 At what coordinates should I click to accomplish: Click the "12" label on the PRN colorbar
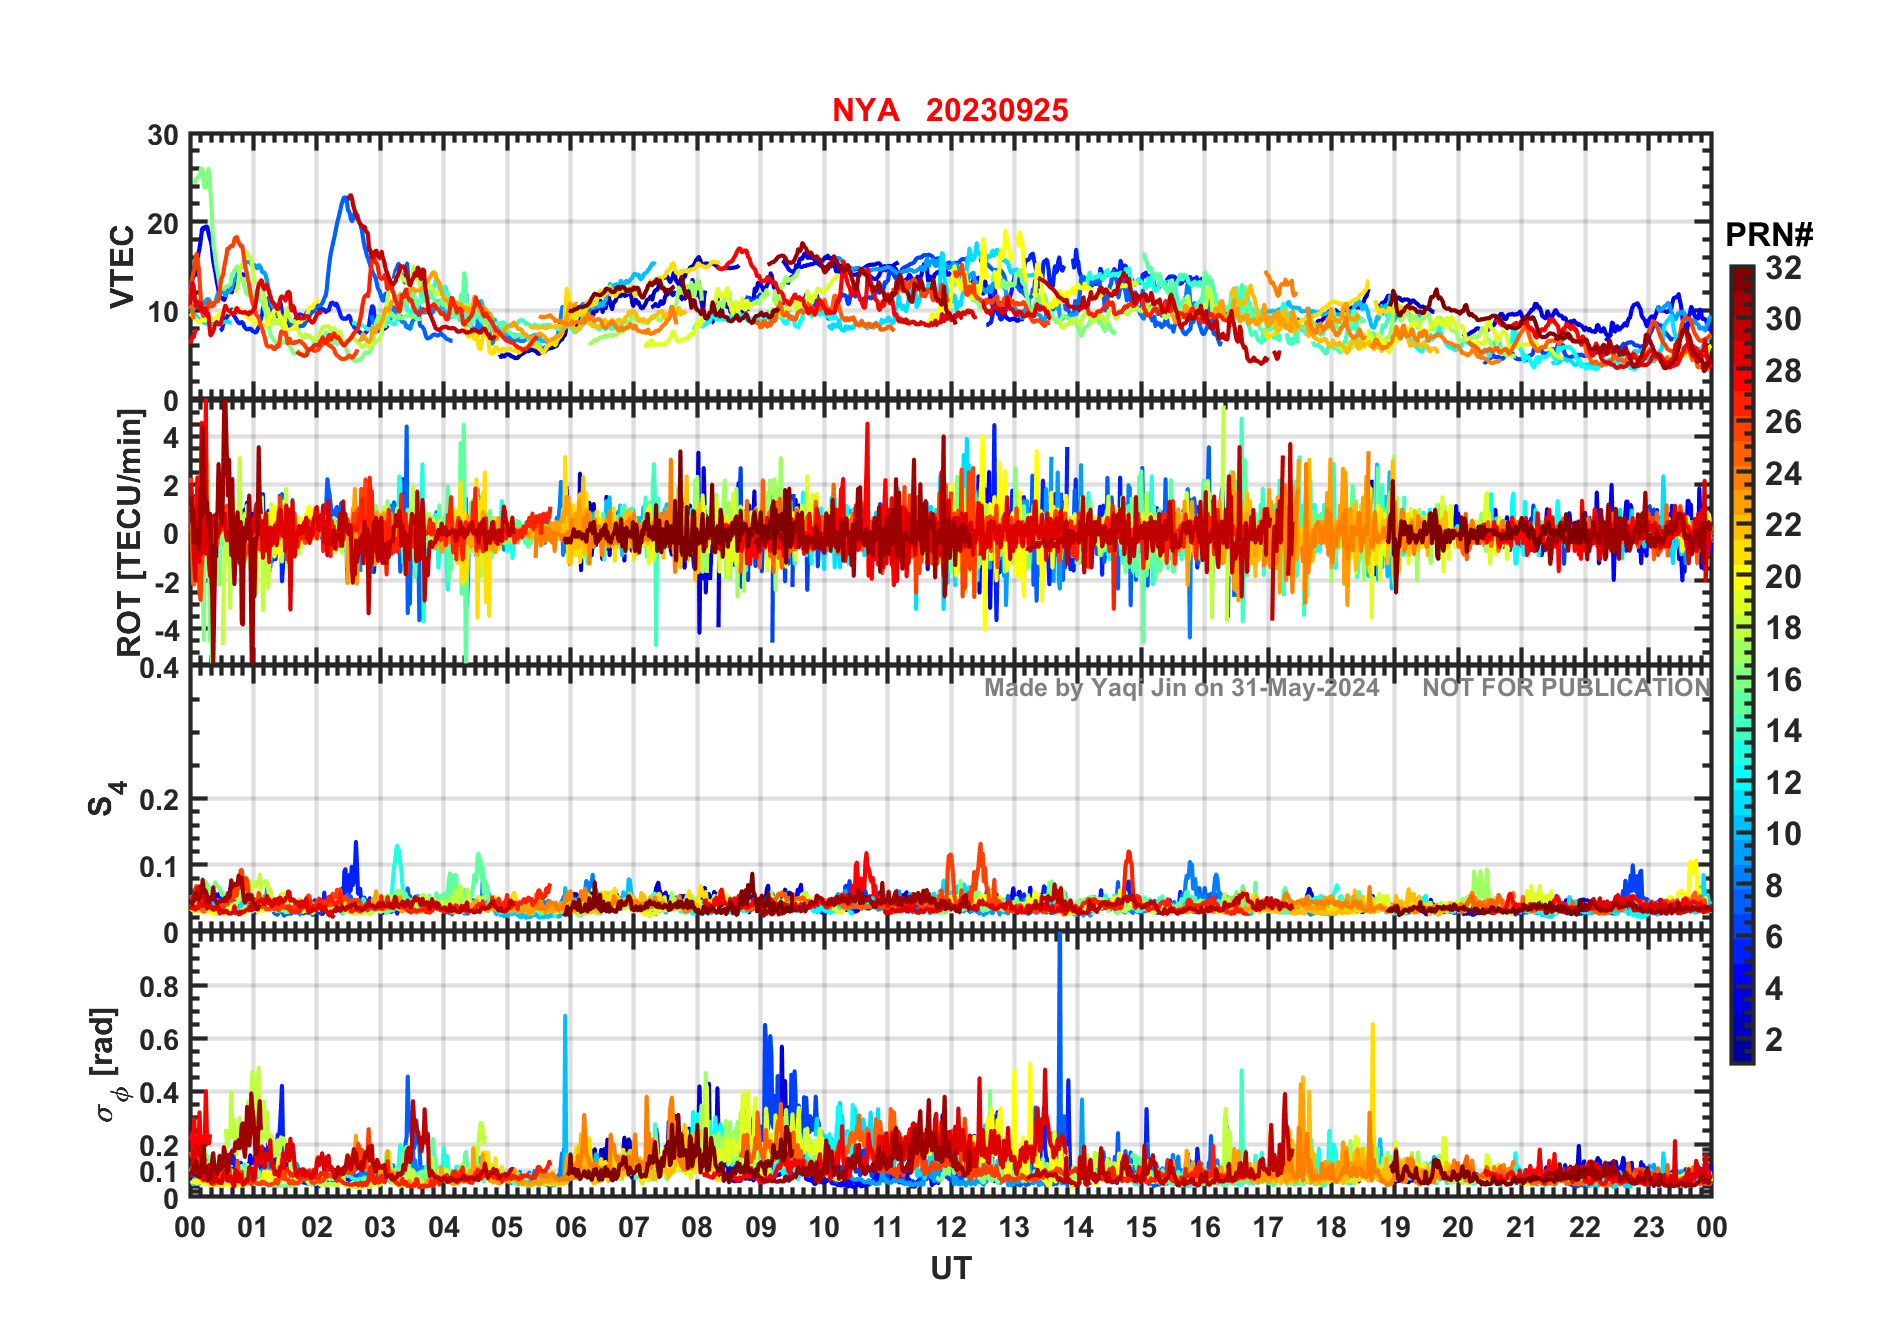coord(1783,783)
